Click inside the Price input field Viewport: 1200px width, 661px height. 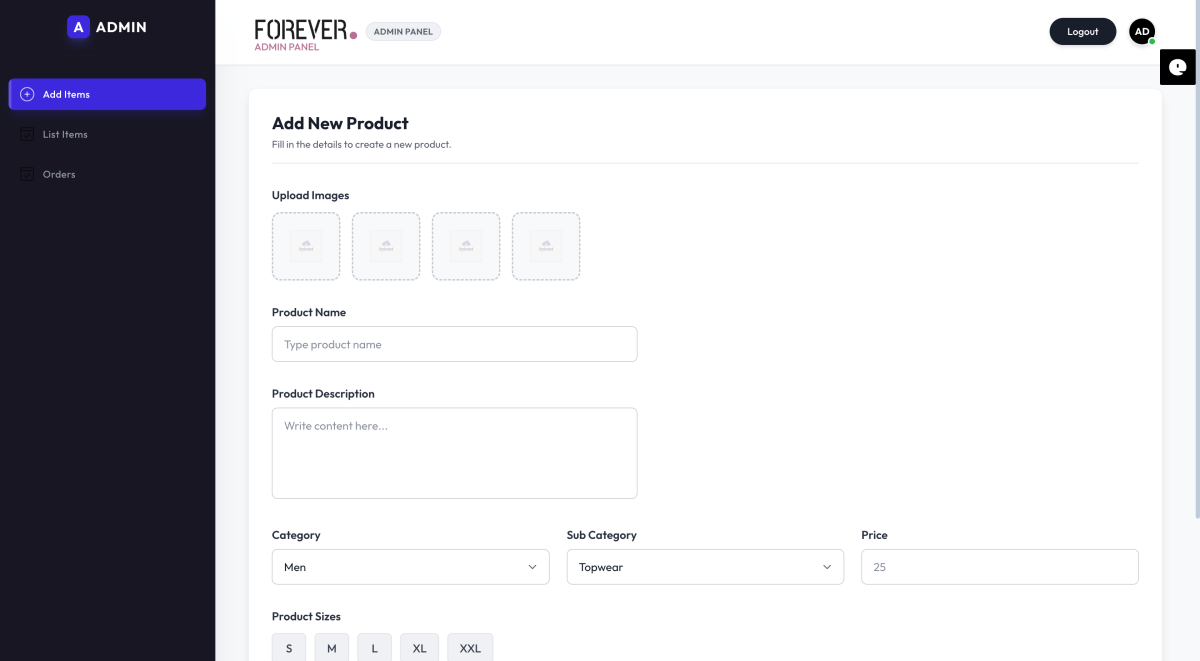(x=999, y=567)
